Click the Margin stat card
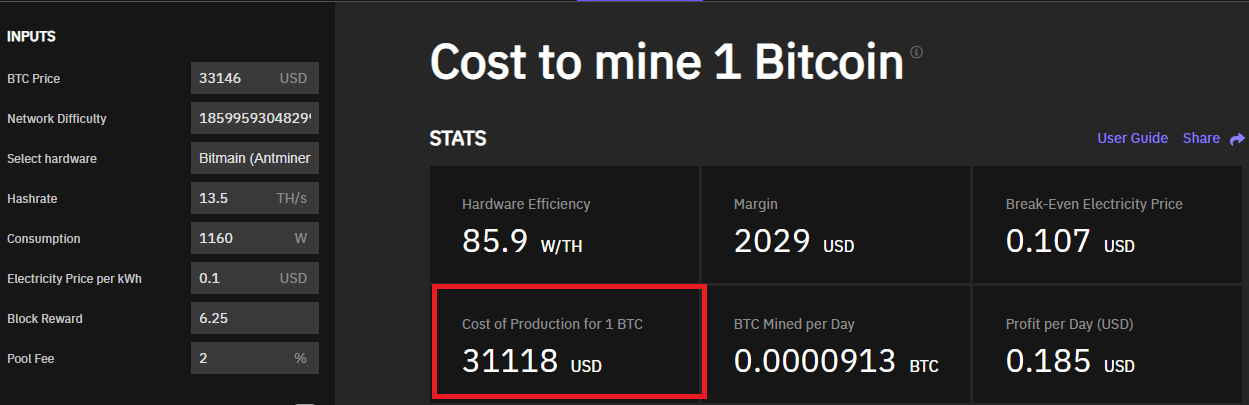The width and height of the screenshot is (1249, 405). pyautogui.click(x=836, y=224)
